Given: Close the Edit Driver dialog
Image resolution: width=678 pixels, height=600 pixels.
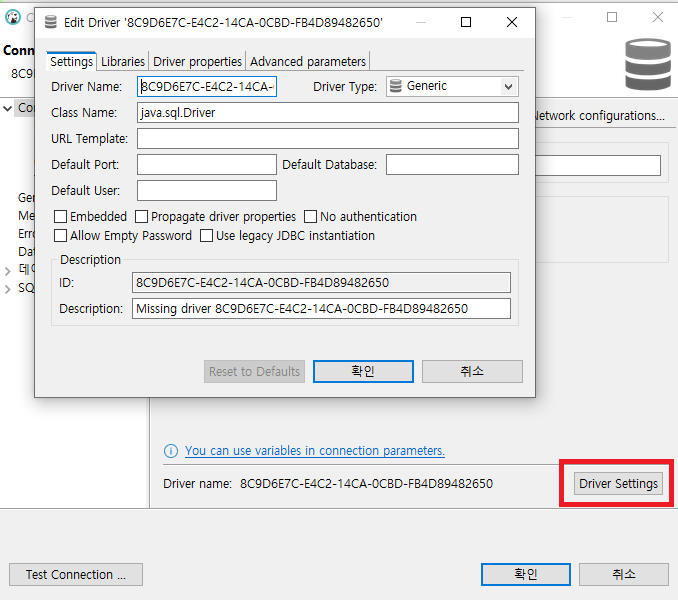Looking at the screenshot, I should coord(512,22).
